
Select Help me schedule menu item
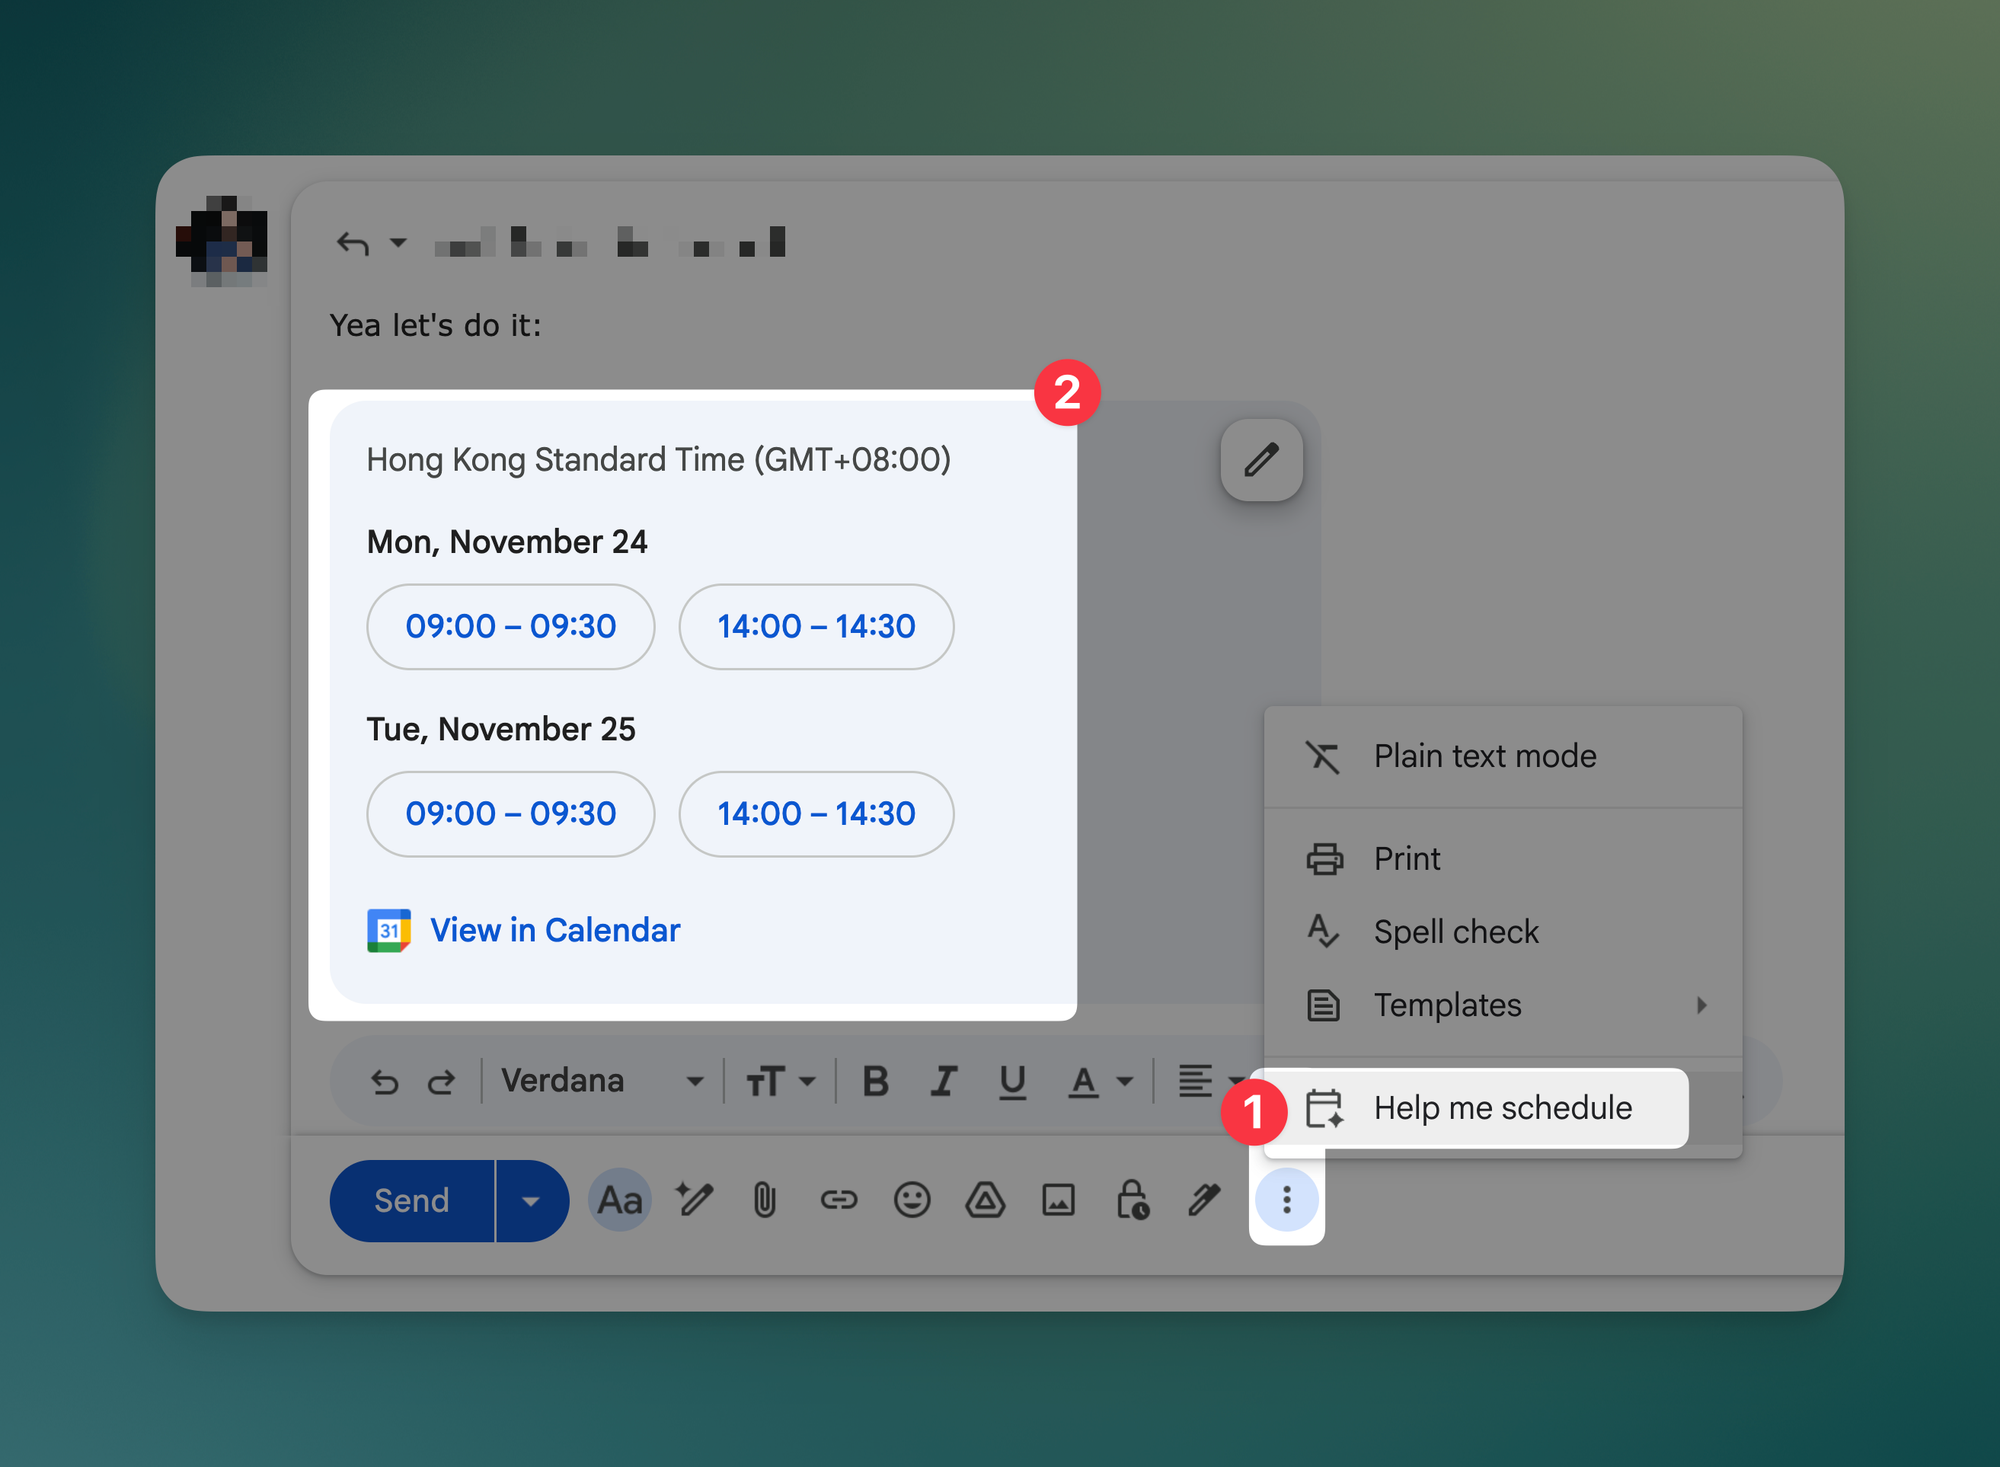pos(1502,1108)
